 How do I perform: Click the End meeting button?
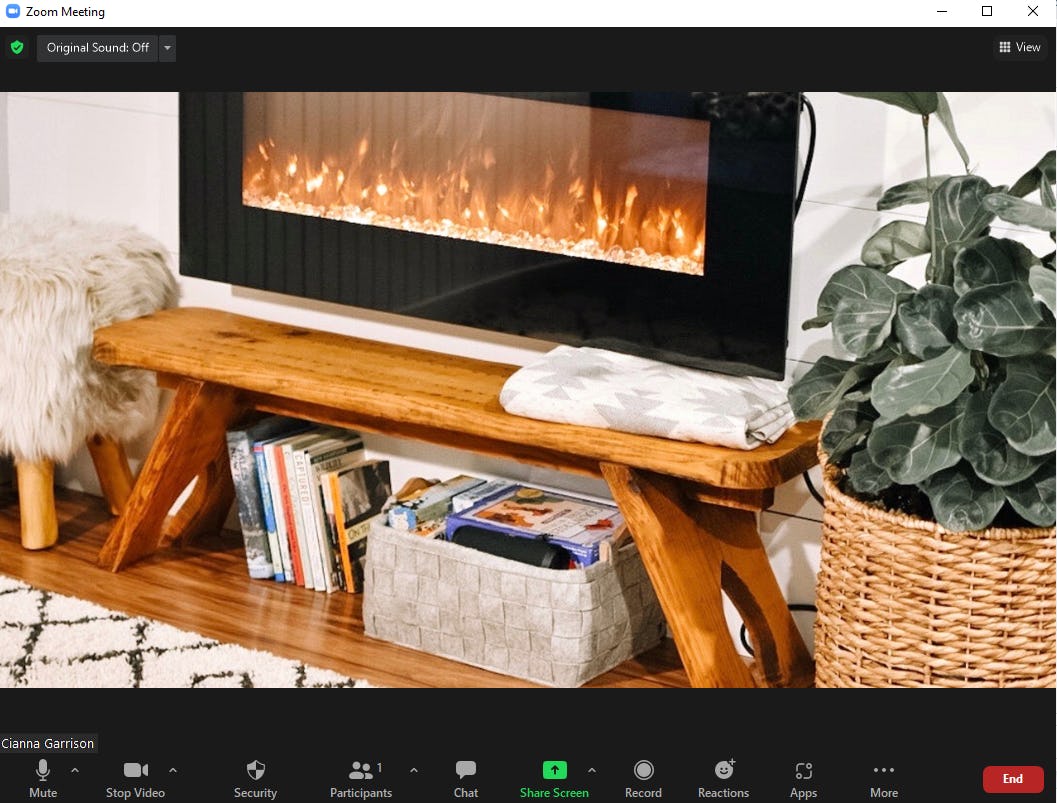click(1013, 778)
